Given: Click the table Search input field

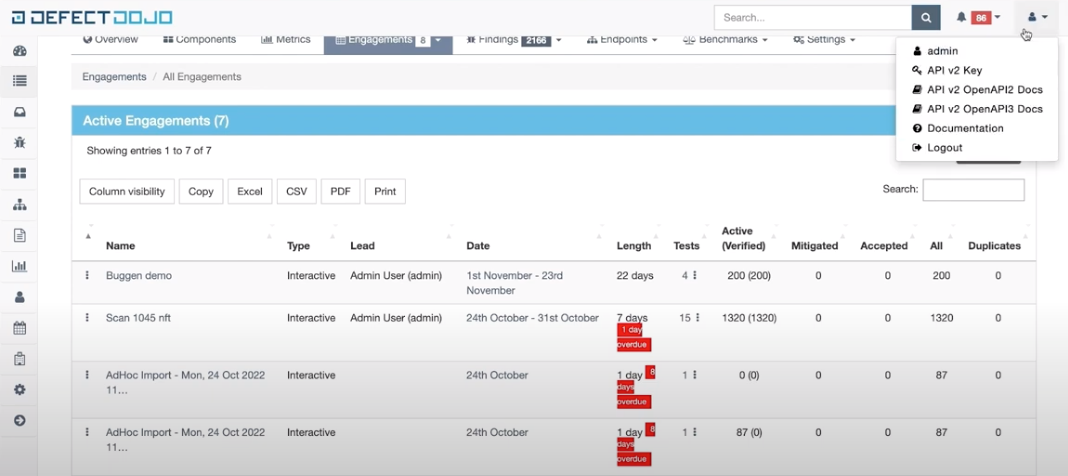Looking at the screenshot, I should 973,189.
